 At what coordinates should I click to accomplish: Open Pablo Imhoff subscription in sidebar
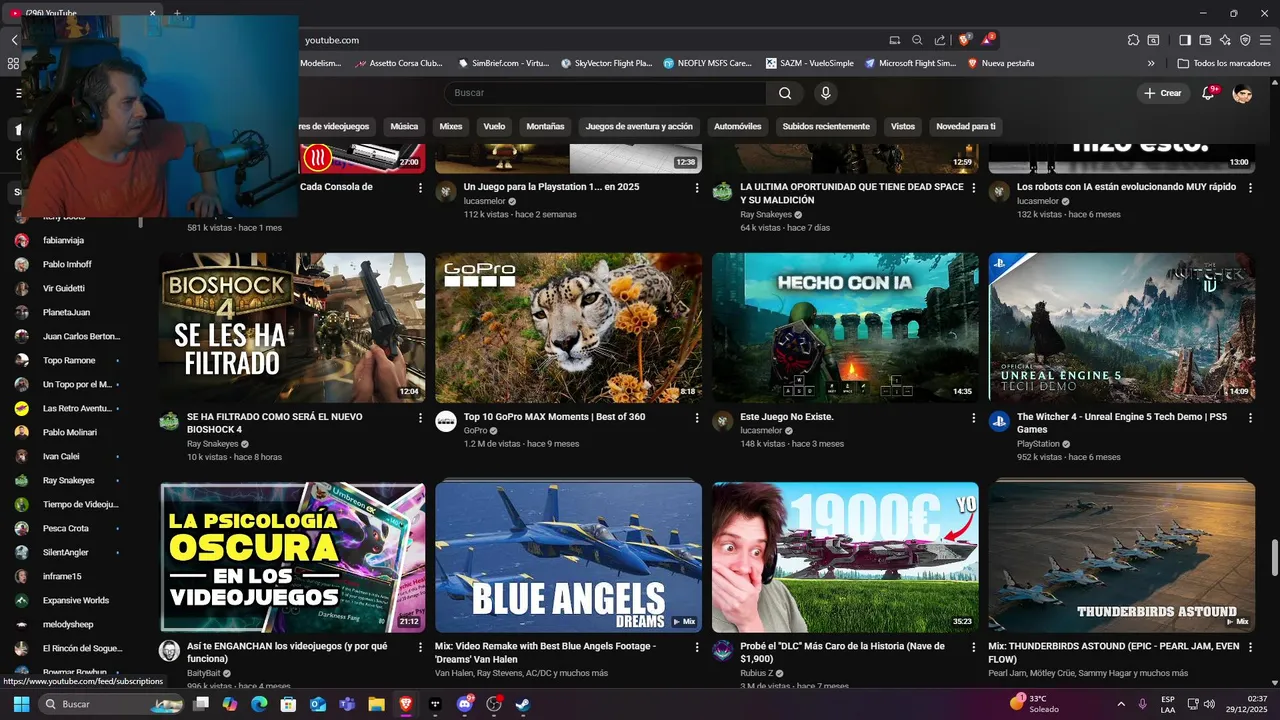pyautogui.click(x=65, y=264)
